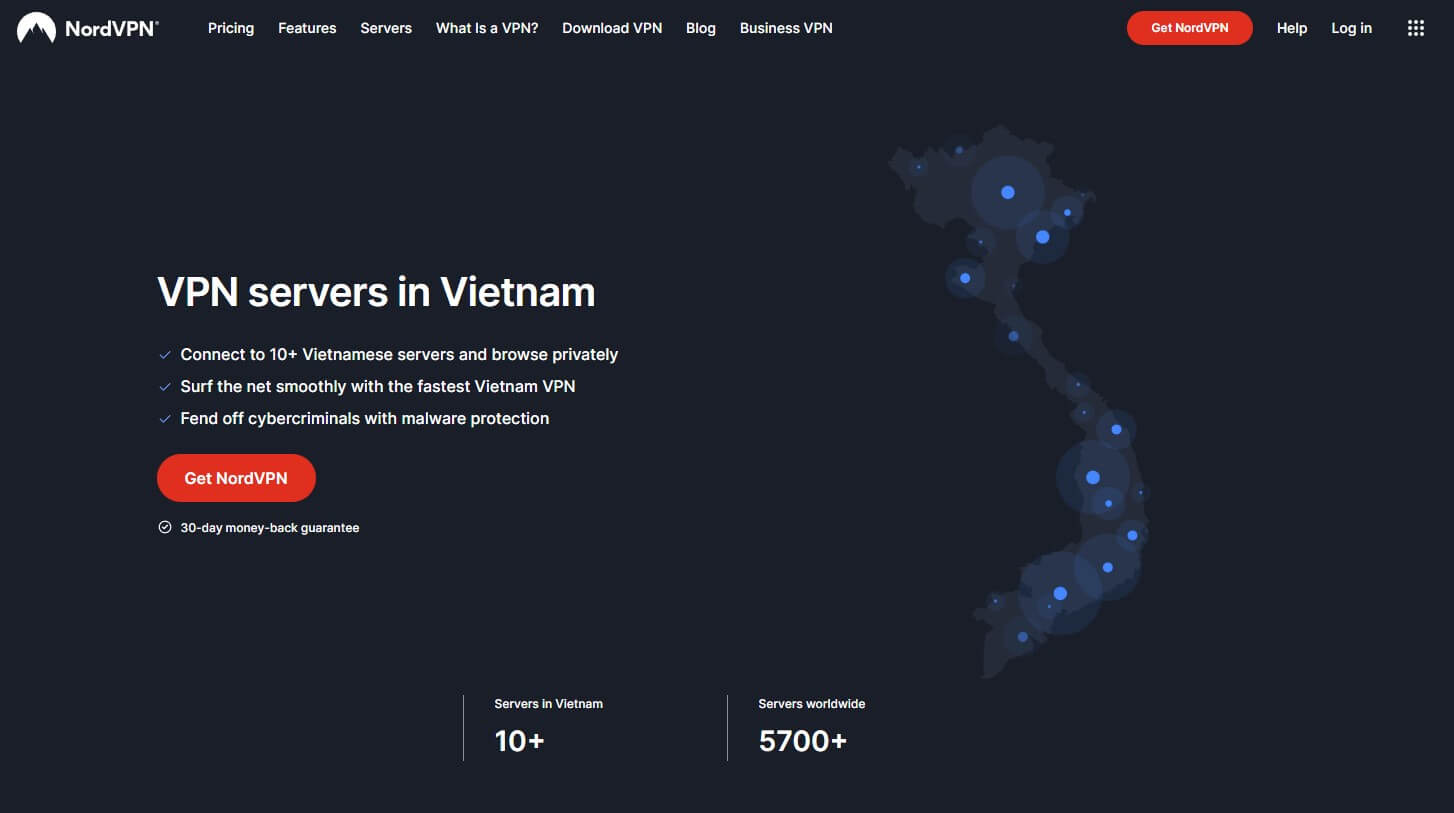This screenshot has width=1454, height=813.
Task: Click Log in
Action: [x=1351, y=28]
